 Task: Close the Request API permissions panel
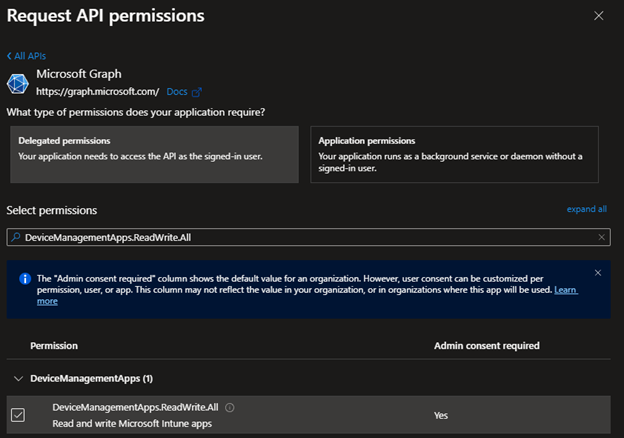(599, 16)
